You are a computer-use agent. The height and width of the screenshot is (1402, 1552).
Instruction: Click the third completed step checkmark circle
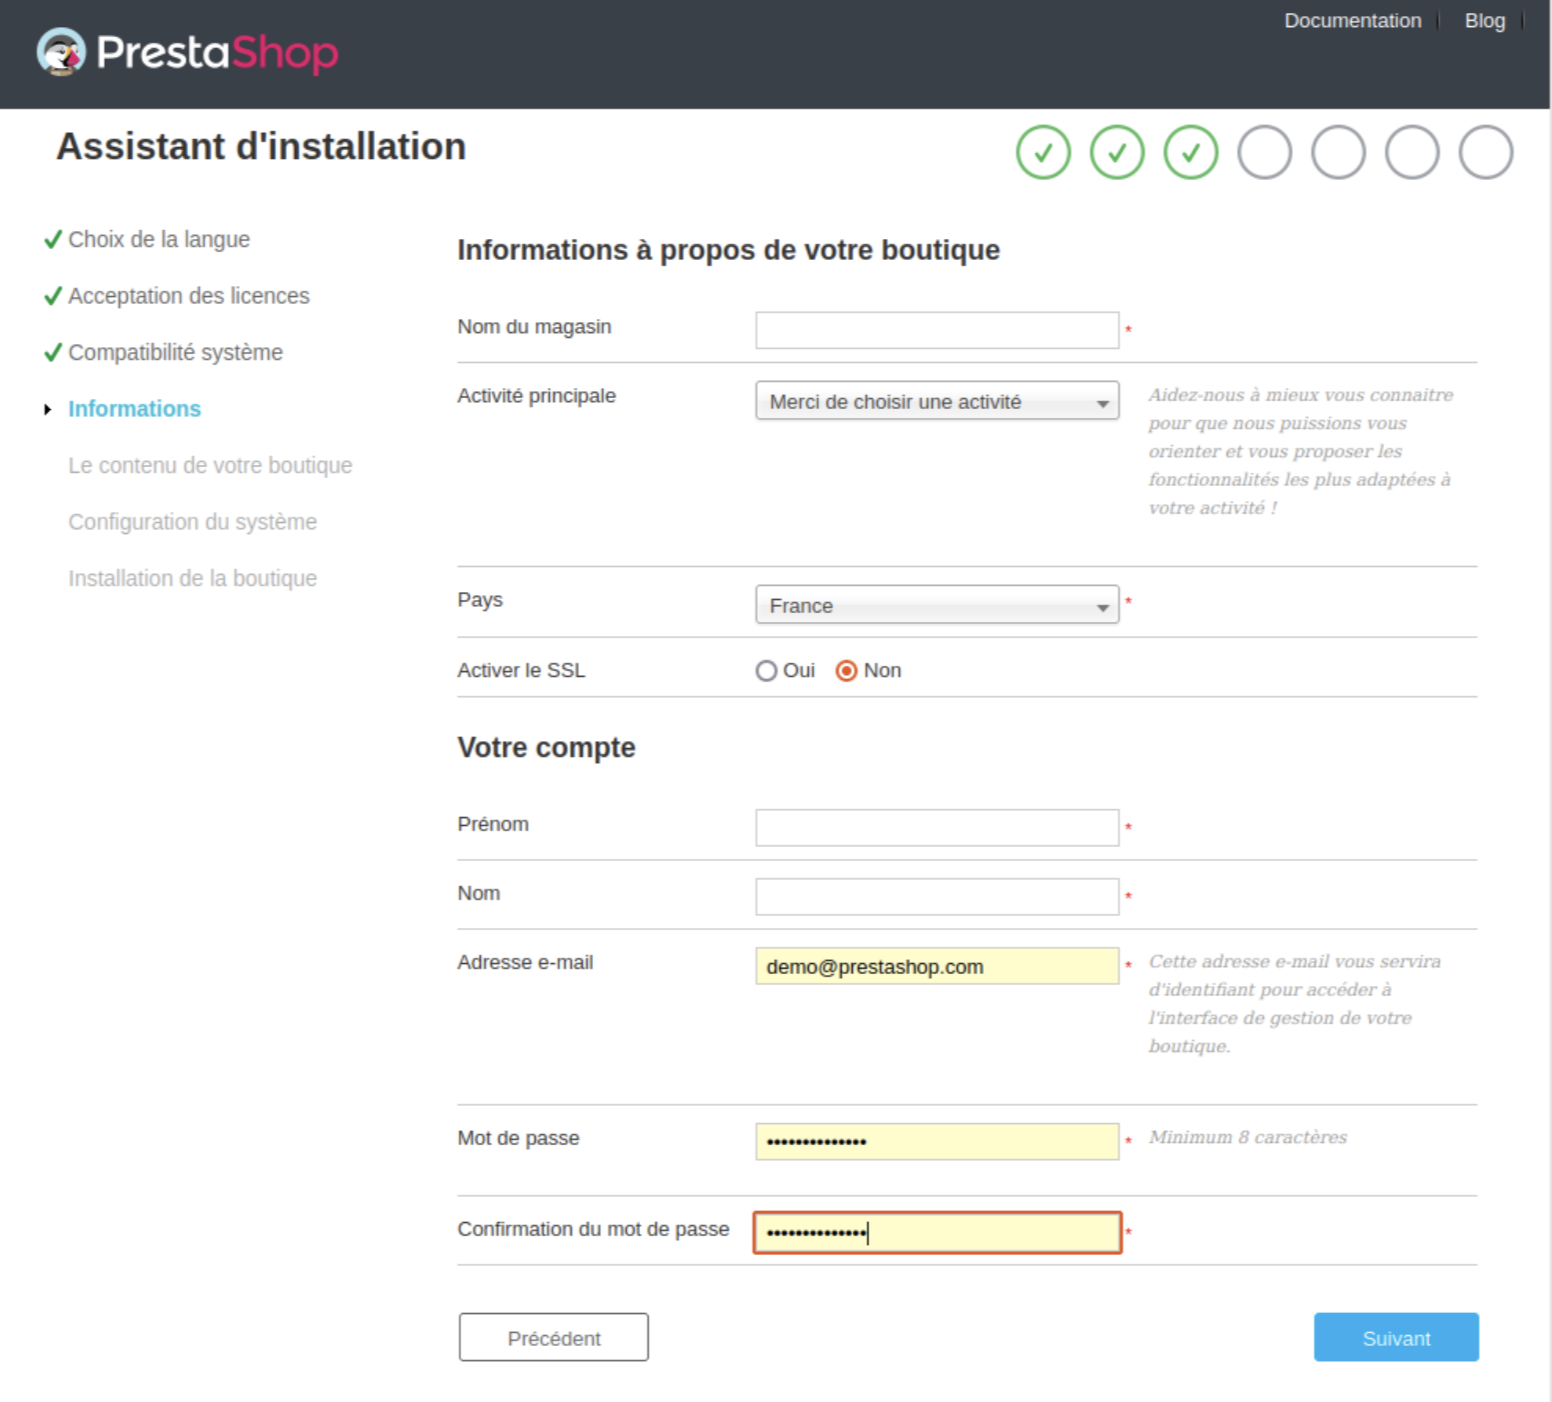click(1191, 152)
